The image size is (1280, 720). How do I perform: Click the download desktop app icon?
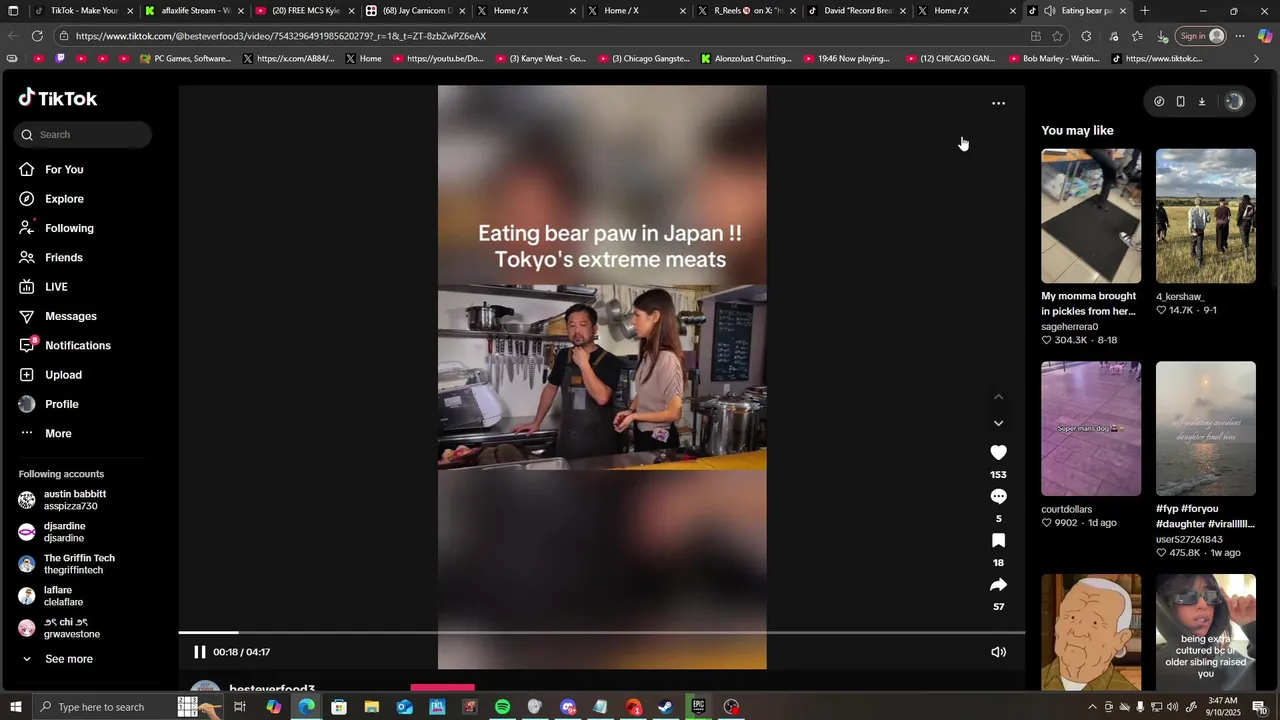coord(1202,101)
